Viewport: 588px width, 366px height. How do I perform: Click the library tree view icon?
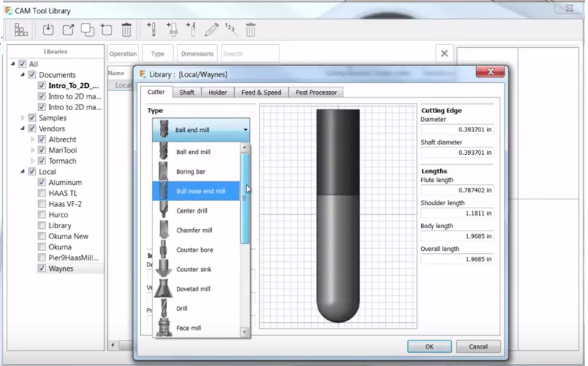tap(21, 30)
